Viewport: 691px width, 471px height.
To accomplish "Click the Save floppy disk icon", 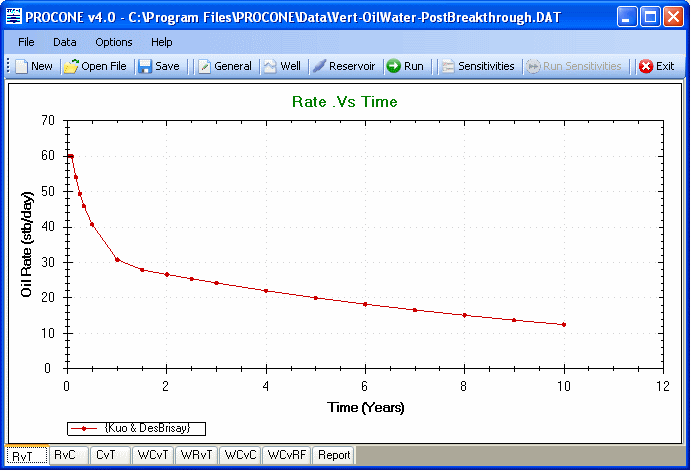I will point(145,67).
